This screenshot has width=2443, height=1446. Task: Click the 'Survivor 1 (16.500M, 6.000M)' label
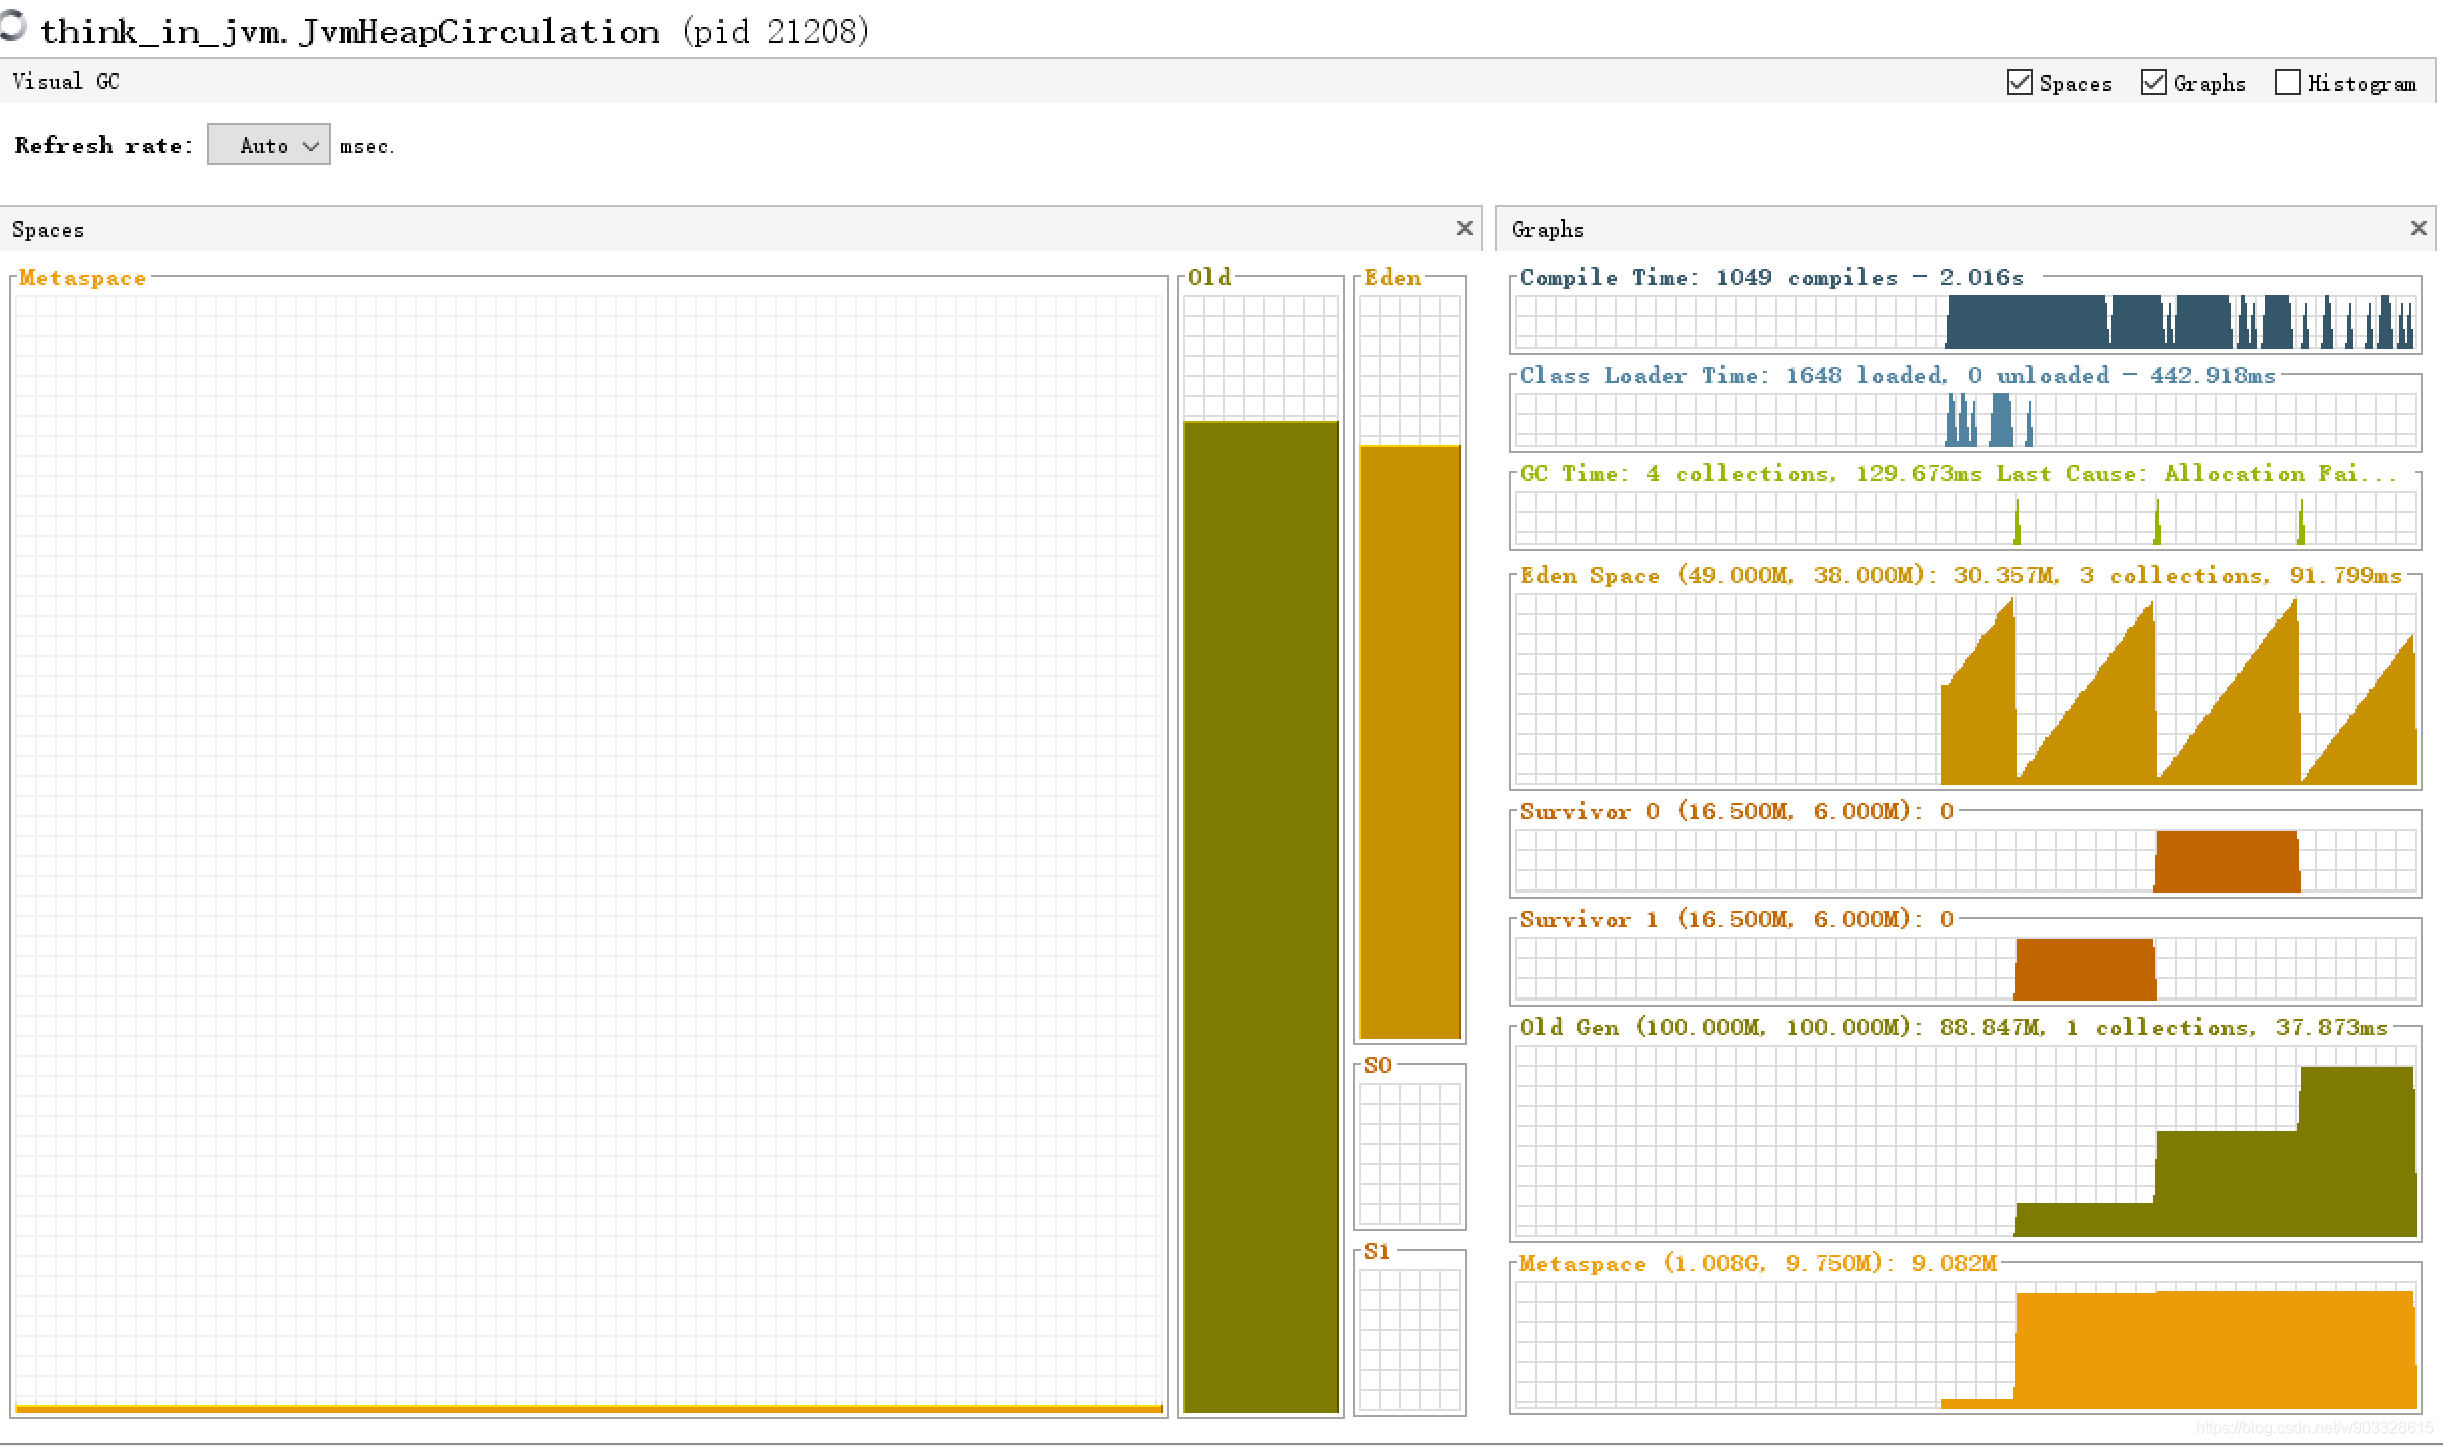[x=1721, y=919]
